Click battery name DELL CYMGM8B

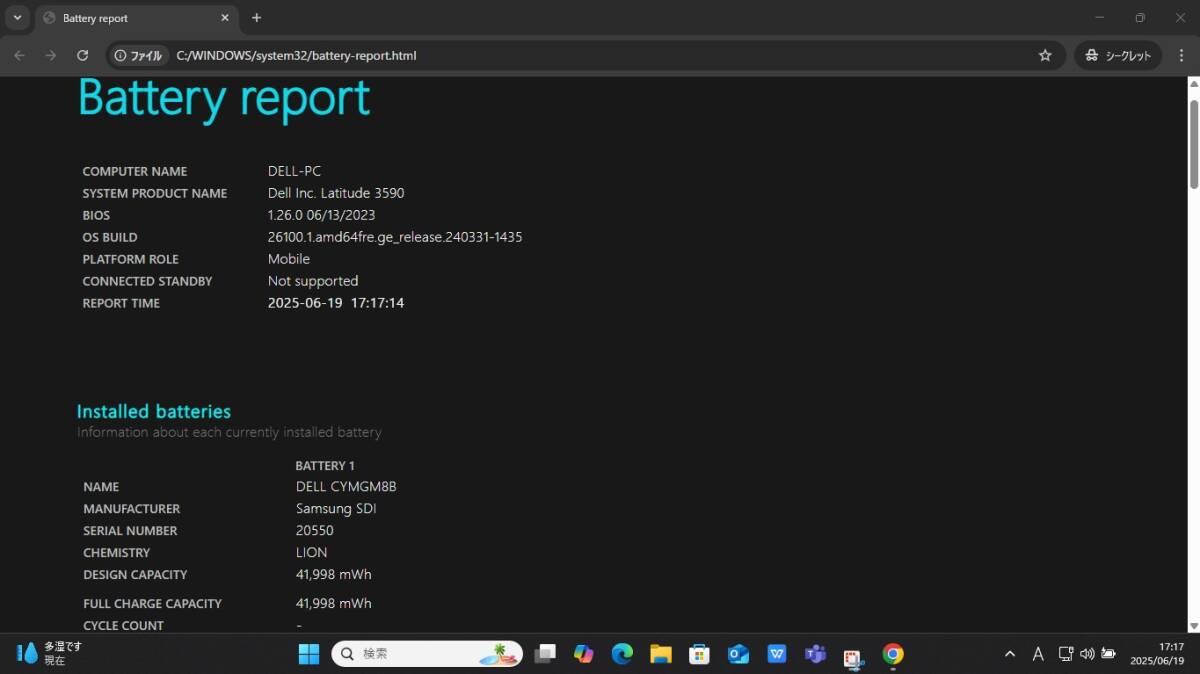346,487
